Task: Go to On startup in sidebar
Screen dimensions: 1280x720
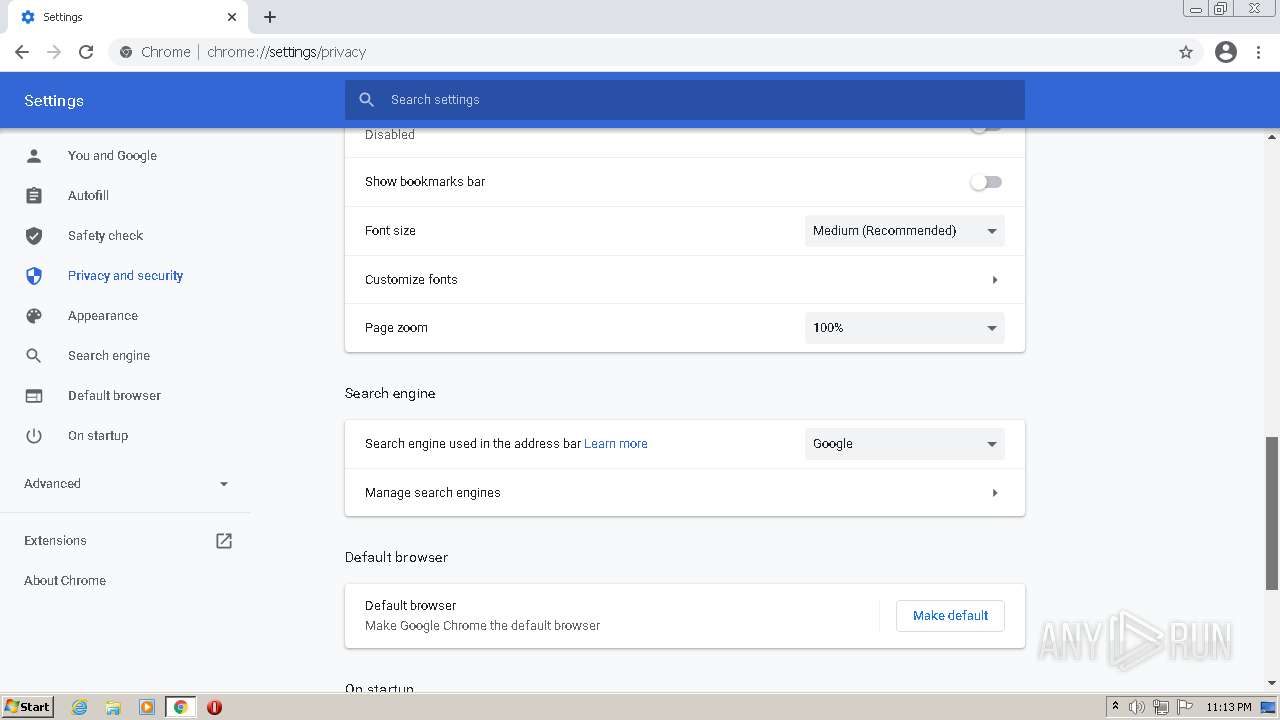Action: tap(98, 435)
